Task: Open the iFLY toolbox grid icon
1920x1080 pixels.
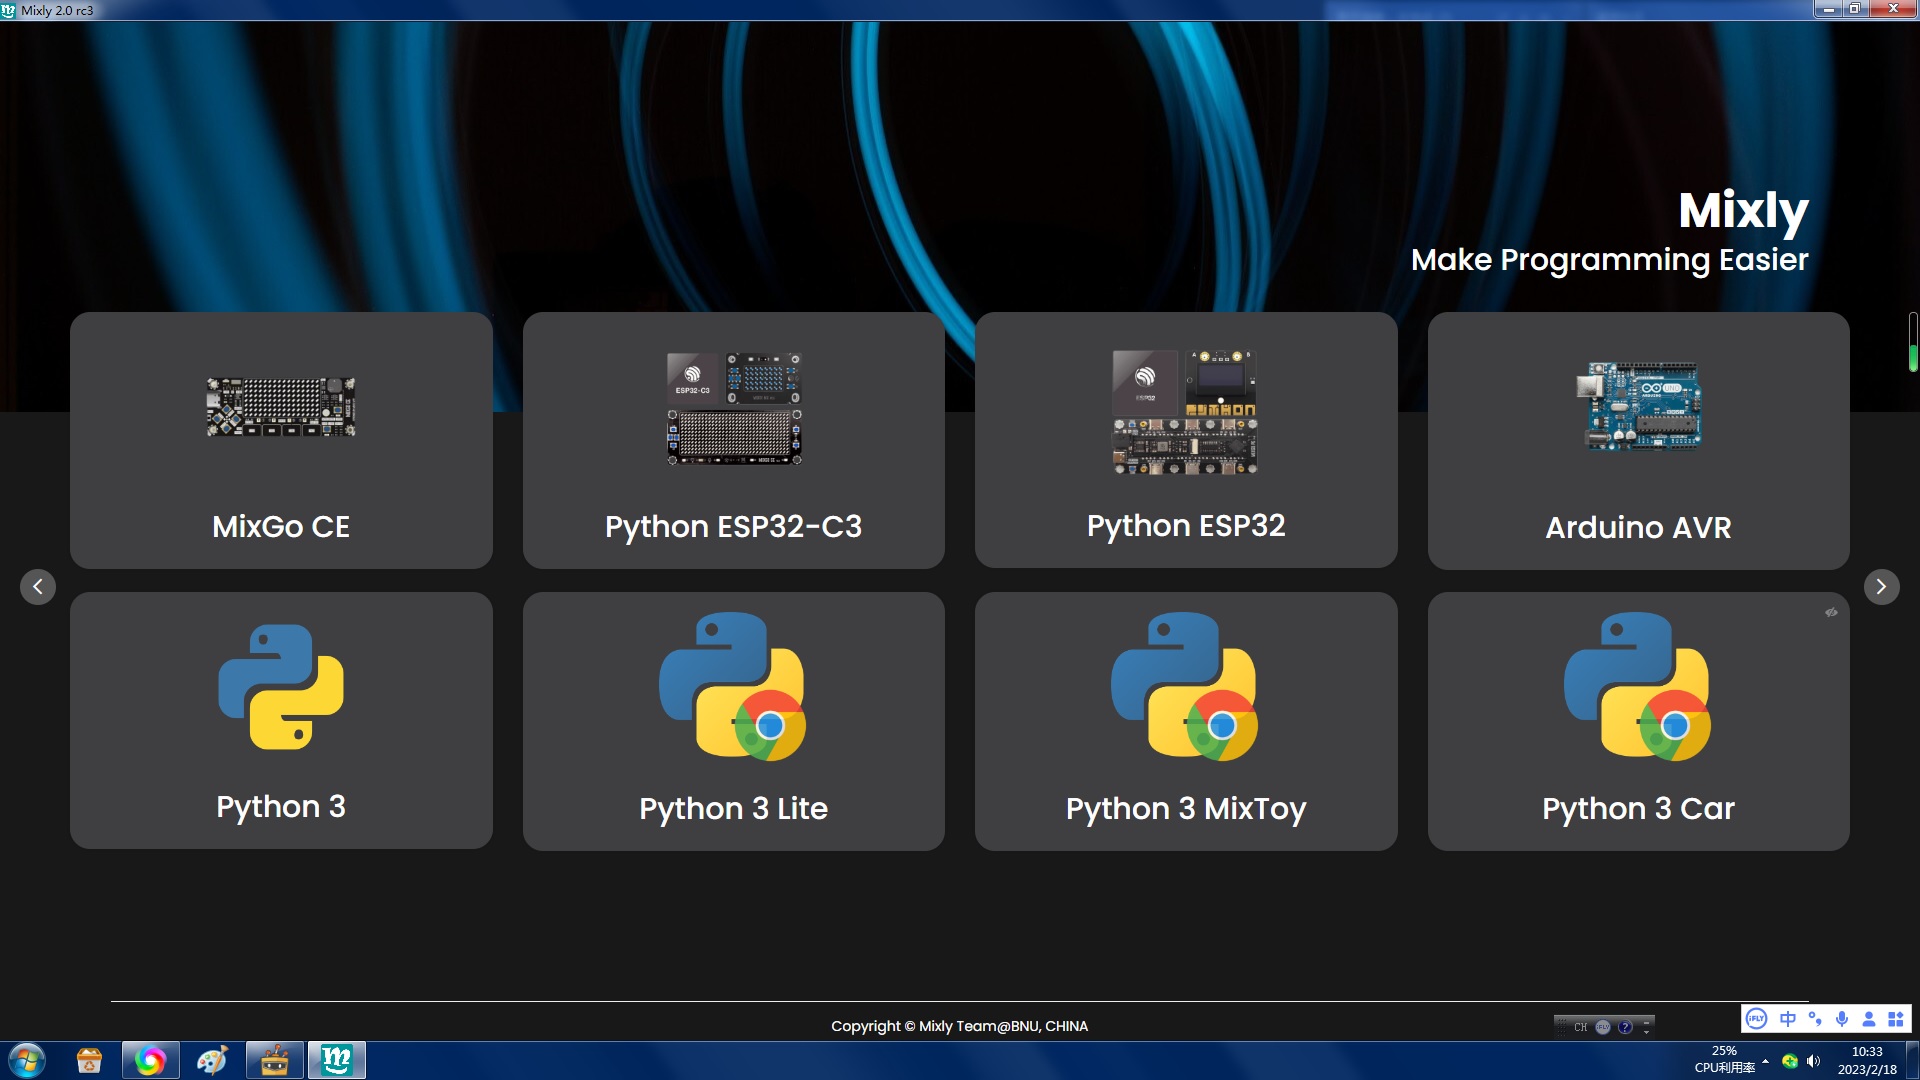Action: (x=1895, y=1019)
